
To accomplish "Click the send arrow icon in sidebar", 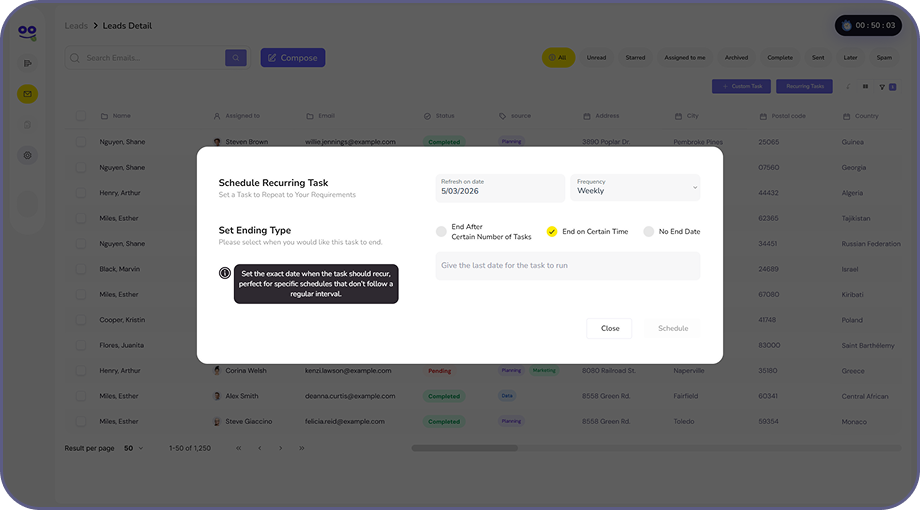I will (x=28, y=63).
